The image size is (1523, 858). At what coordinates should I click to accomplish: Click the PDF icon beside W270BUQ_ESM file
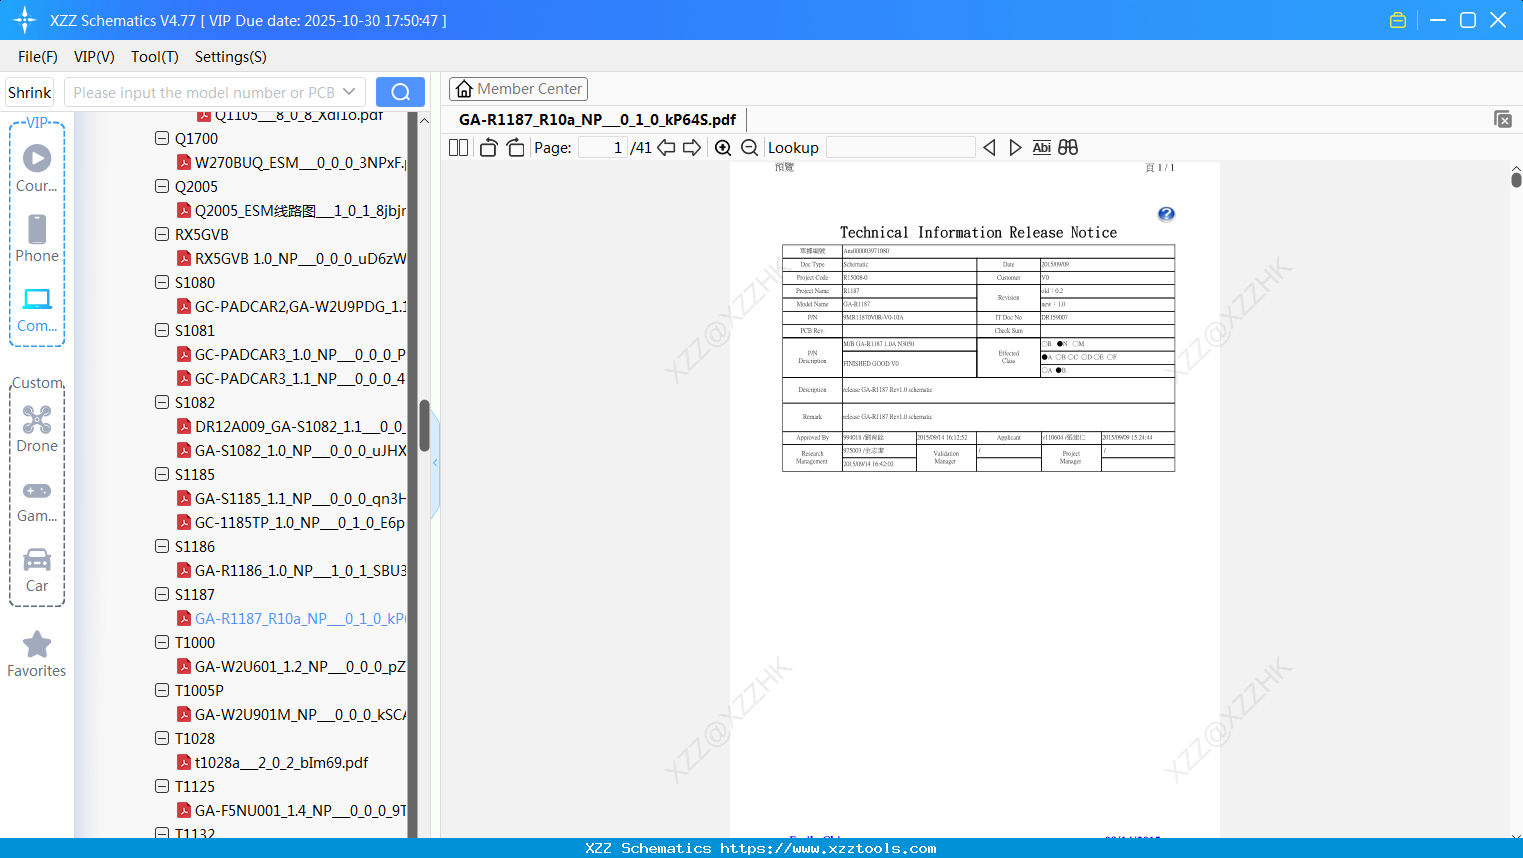pos(184,162)
